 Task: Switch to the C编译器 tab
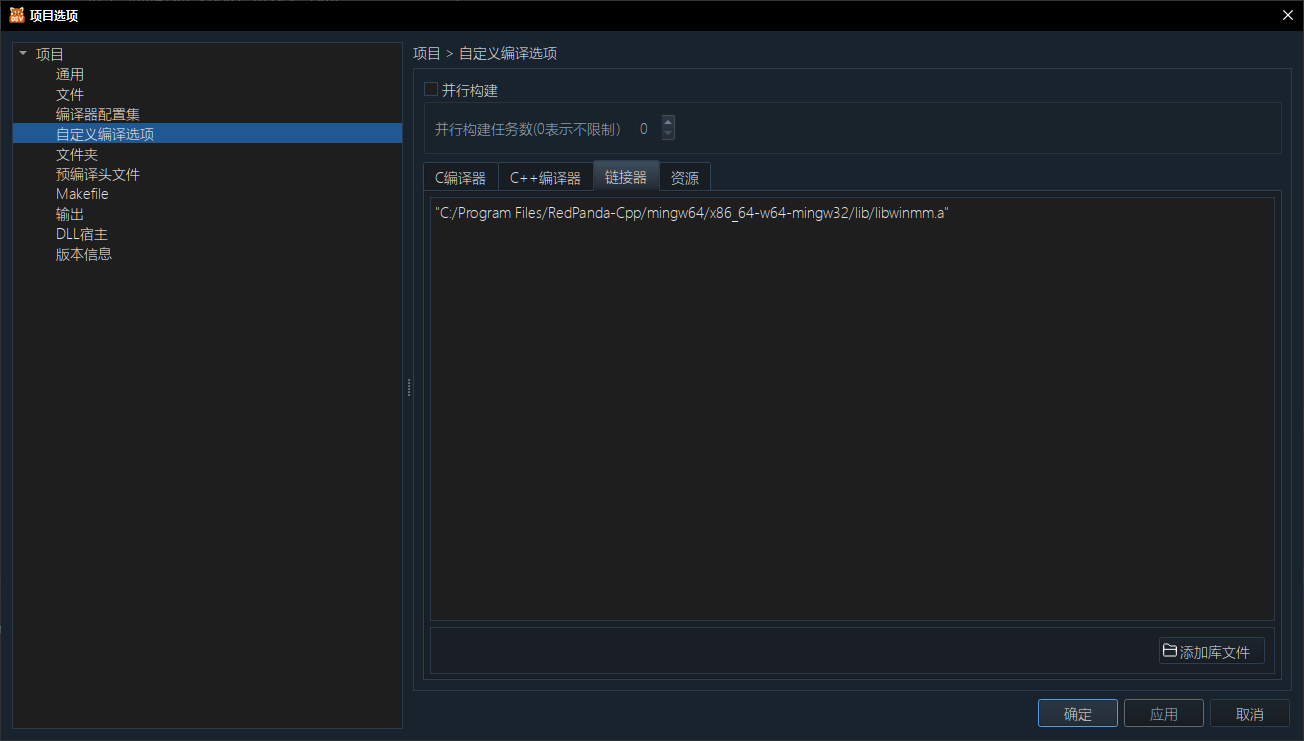click(x=460, y=177)
